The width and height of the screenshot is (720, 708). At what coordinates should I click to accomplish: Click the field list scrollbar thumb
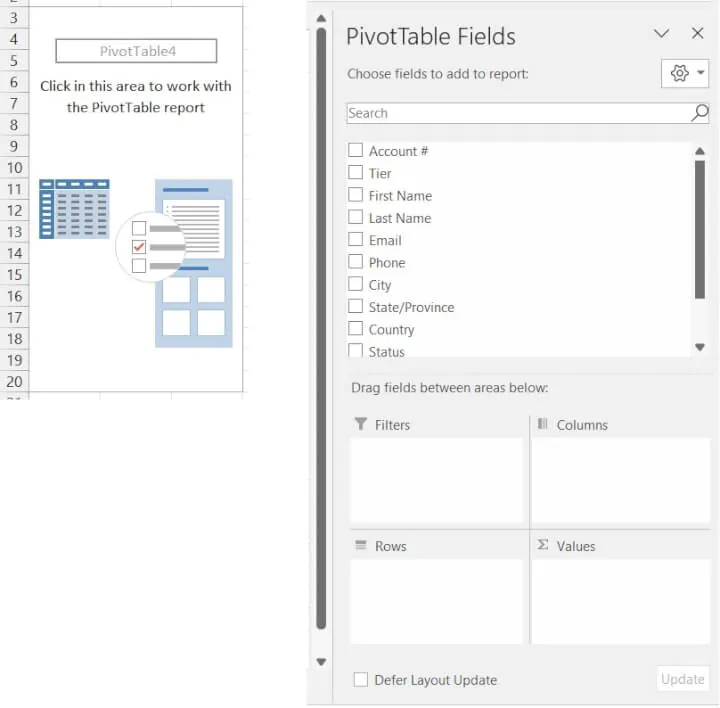click(700, 230)
